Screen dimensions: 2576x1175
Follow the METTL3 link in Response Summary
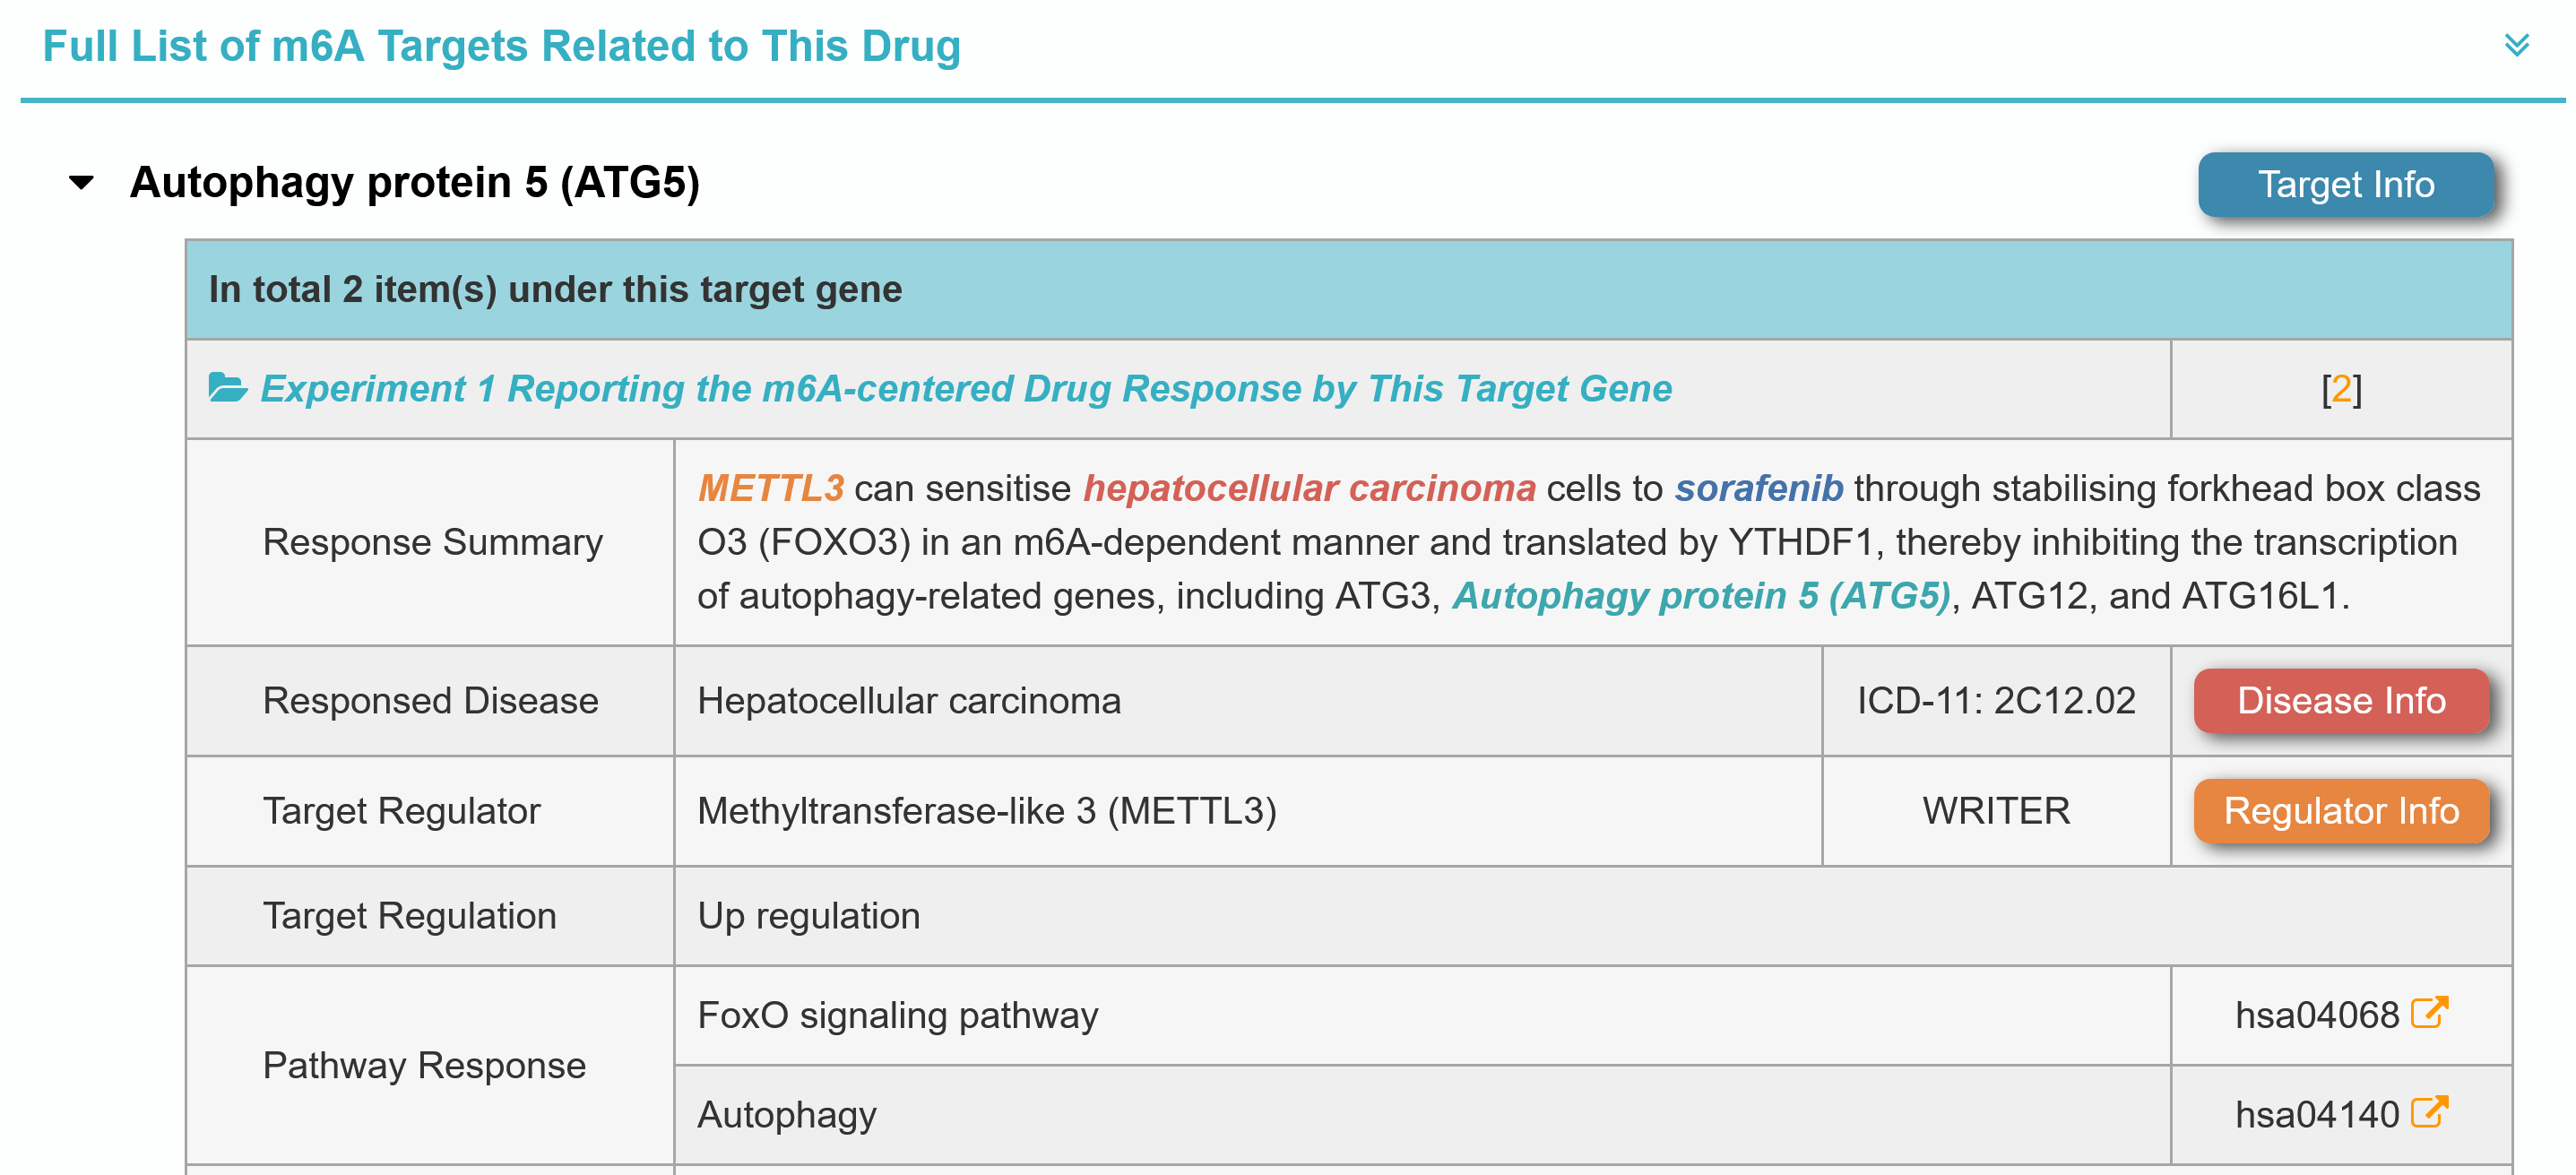pyautogui.click(x=770, y=489)
